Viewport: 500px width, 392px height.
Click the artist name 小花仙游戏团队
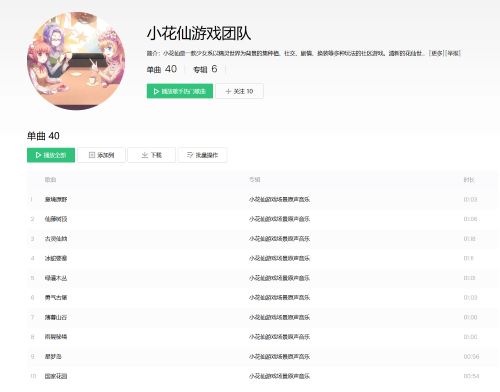(199, 33)
